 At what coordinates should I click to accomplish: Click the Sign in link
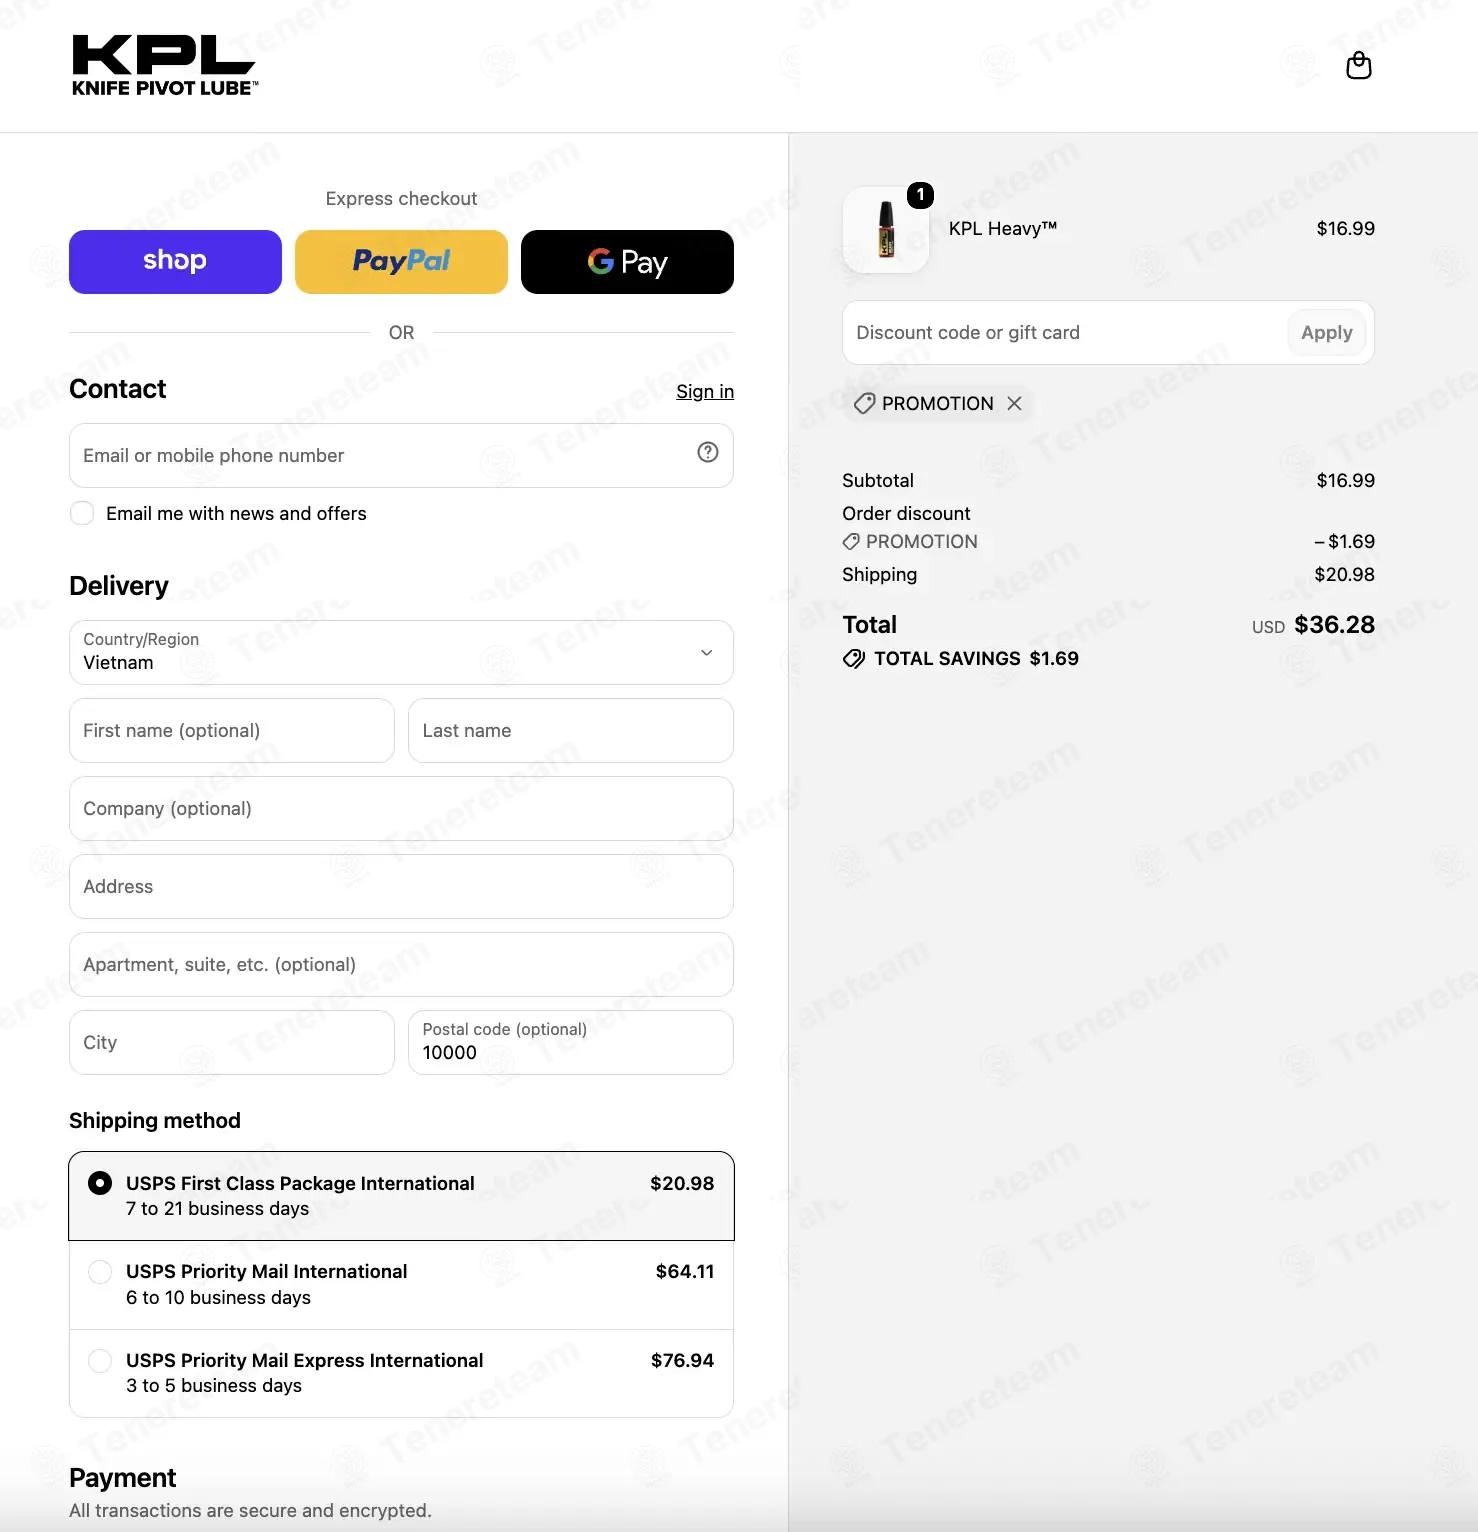click(705, 391)
